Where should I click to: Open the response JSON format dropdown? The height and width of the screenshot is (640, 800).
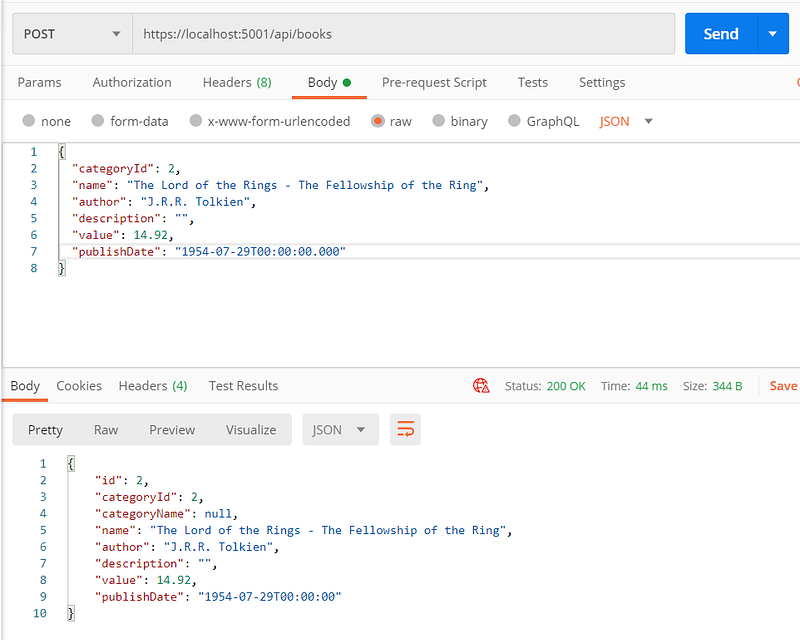click(340, 430)
